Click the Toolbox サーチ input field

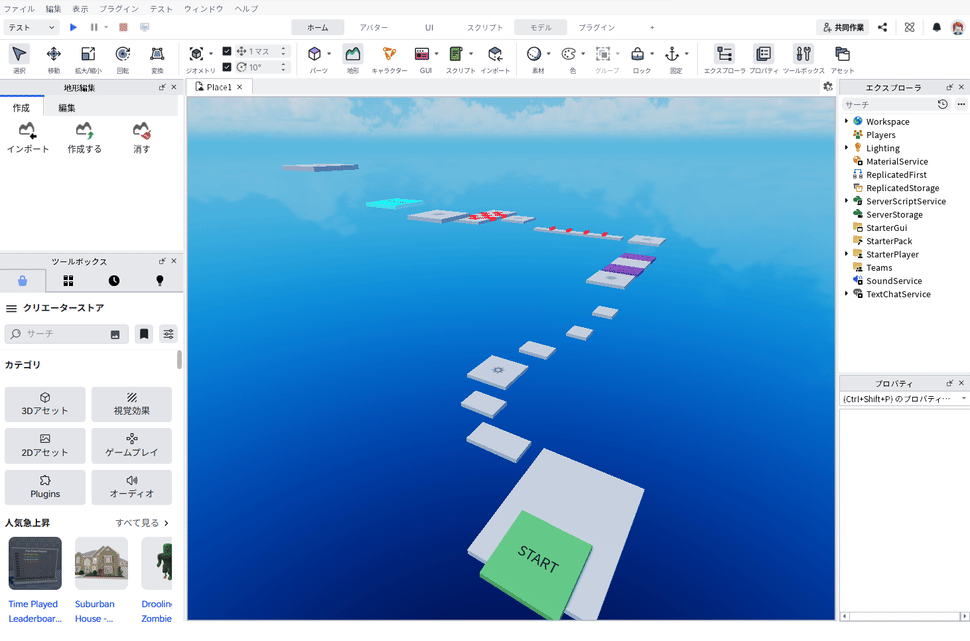67,334
